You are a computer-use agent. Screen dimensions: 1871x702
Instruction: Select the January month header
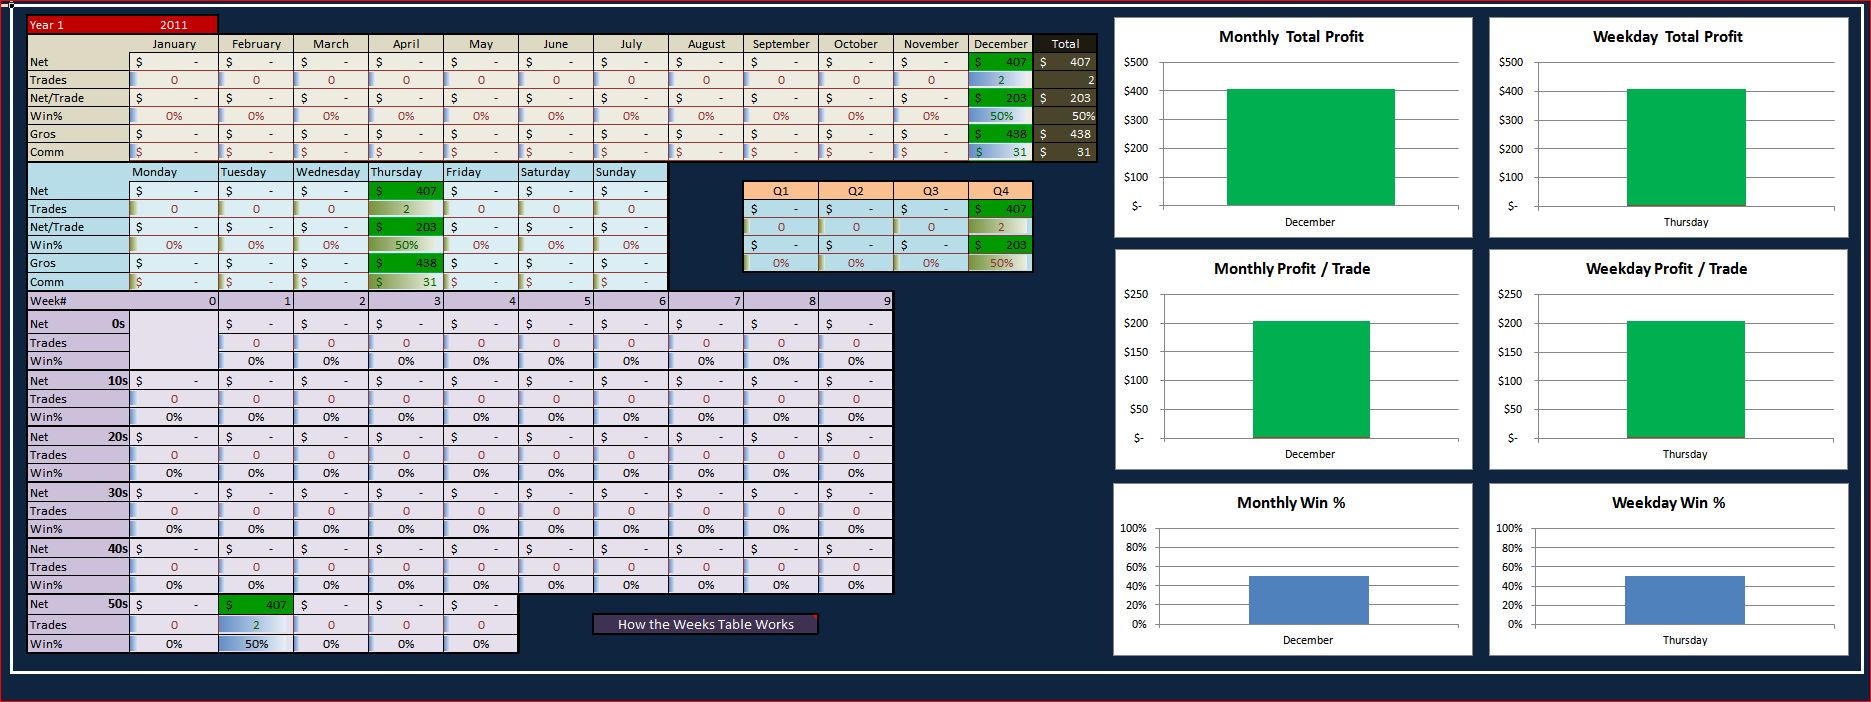[x=174, y=44]
